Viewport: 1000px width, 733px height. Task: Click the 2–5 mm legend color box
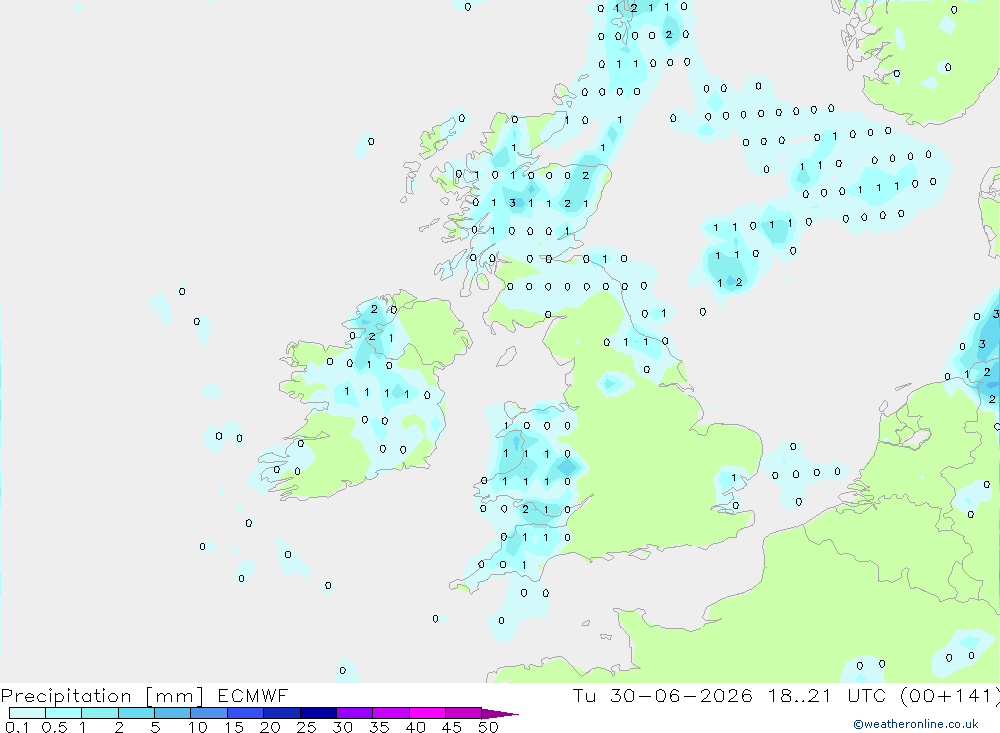(x=136, y=713)
